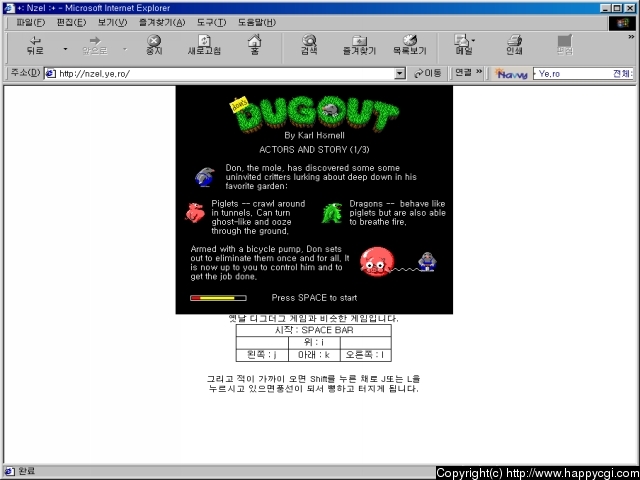Maximize the Internet Explorer window
Image resolution: width=640 pixels, height=480 pixels.
pos(617,8)
